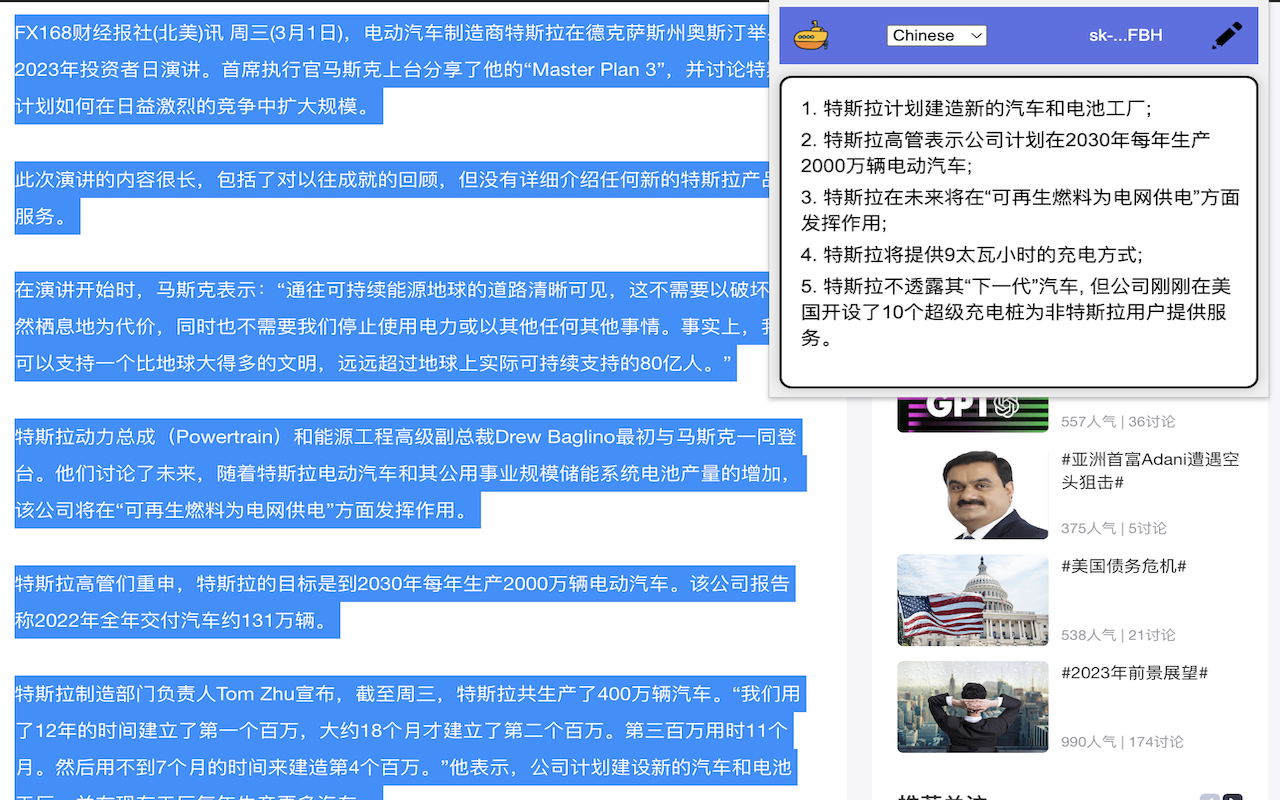Viewport: 1280px width, 800px height.
Task: Click the pencil edit icon for API key
Action: click(x=1227, y=33)
